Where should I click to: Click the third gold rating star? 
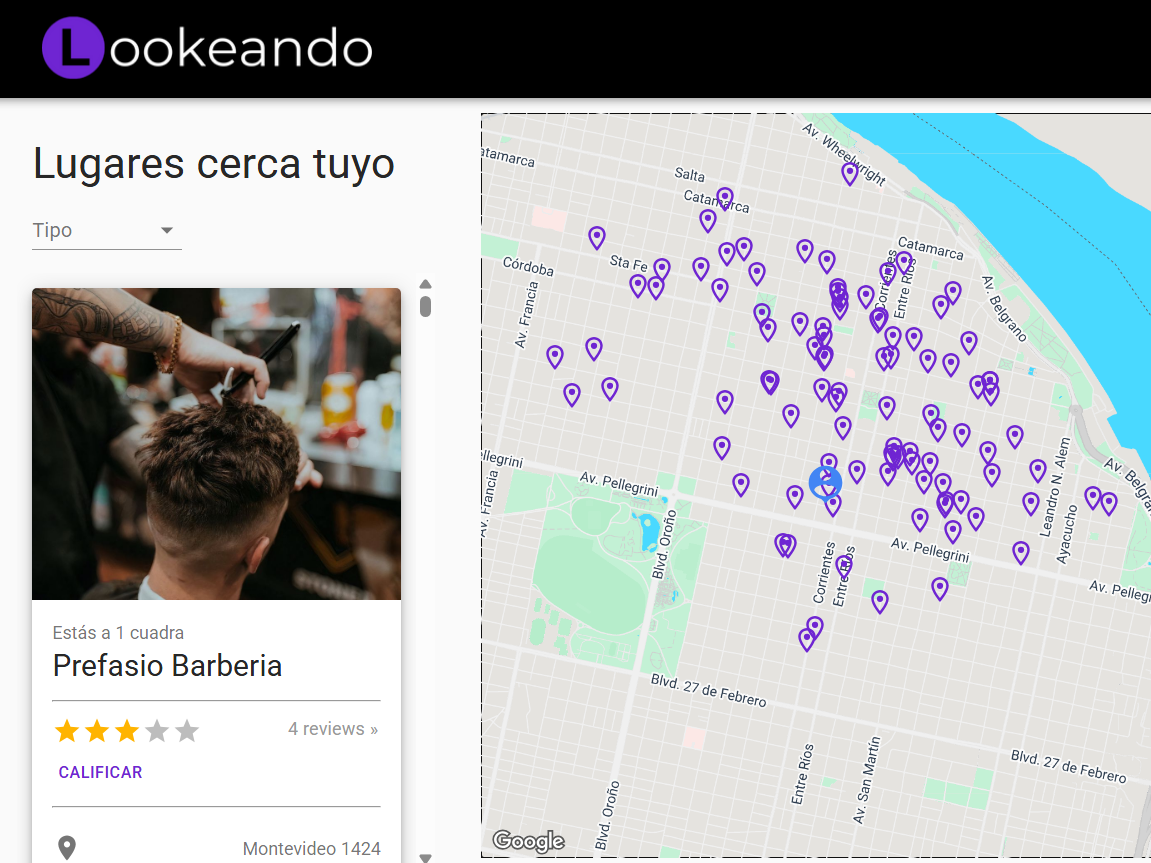pyautogui.click(x=127, y=731)
